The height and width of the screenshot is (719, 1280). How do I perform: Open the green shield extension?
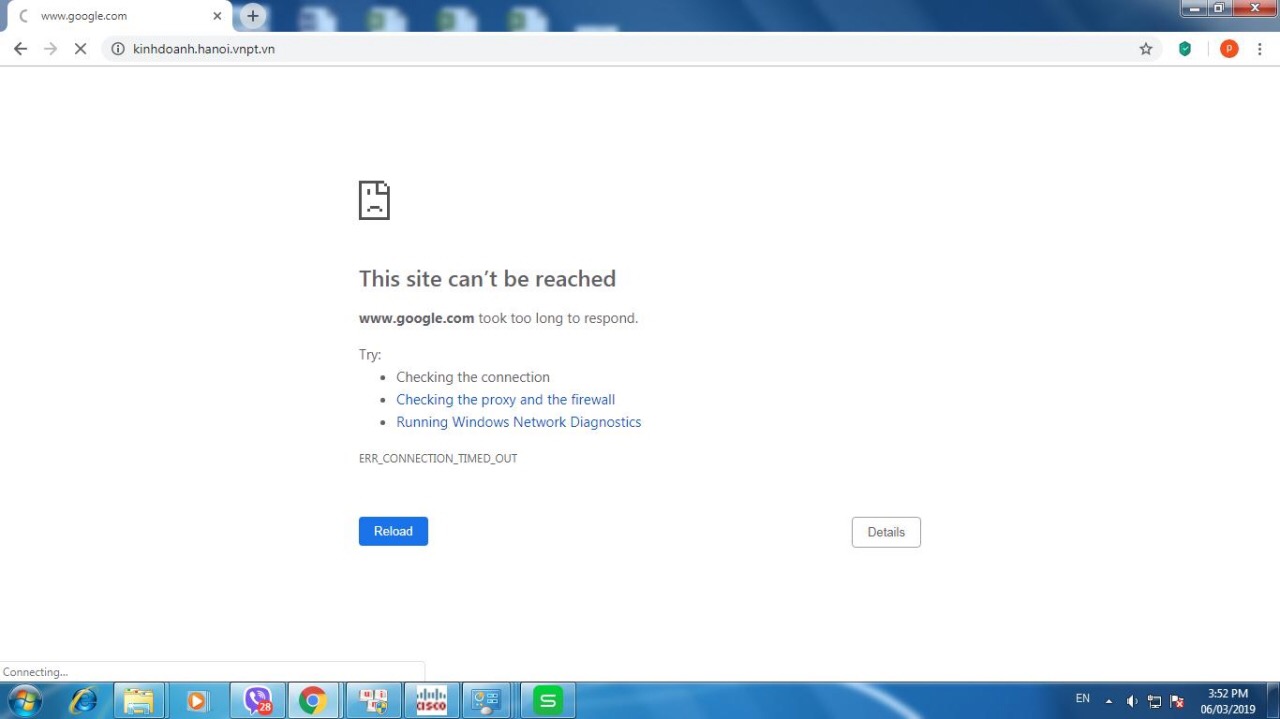pos(1185,49)
